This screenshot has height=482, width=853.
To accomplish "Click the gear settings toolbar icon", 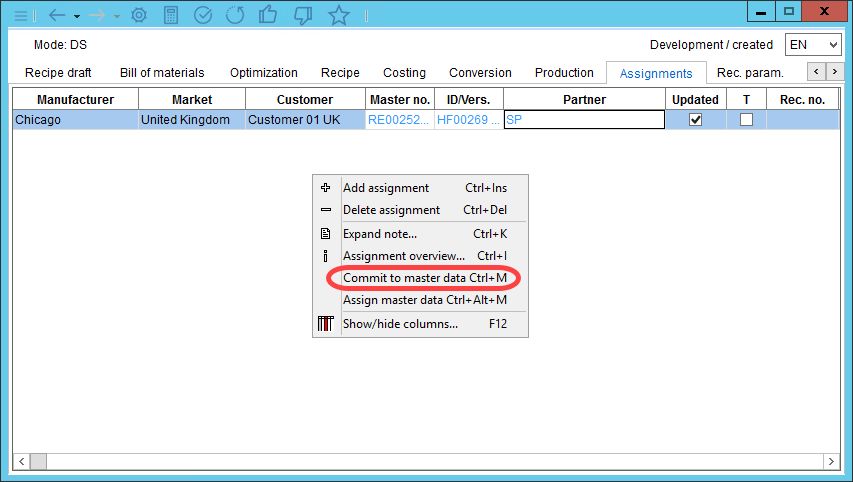I will [x=139, y=15].
